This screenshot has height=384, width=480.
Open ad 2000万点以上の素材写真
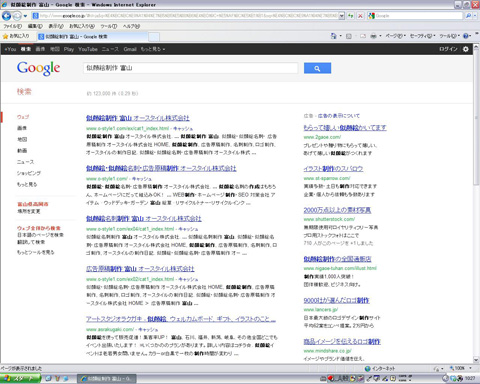337,210
